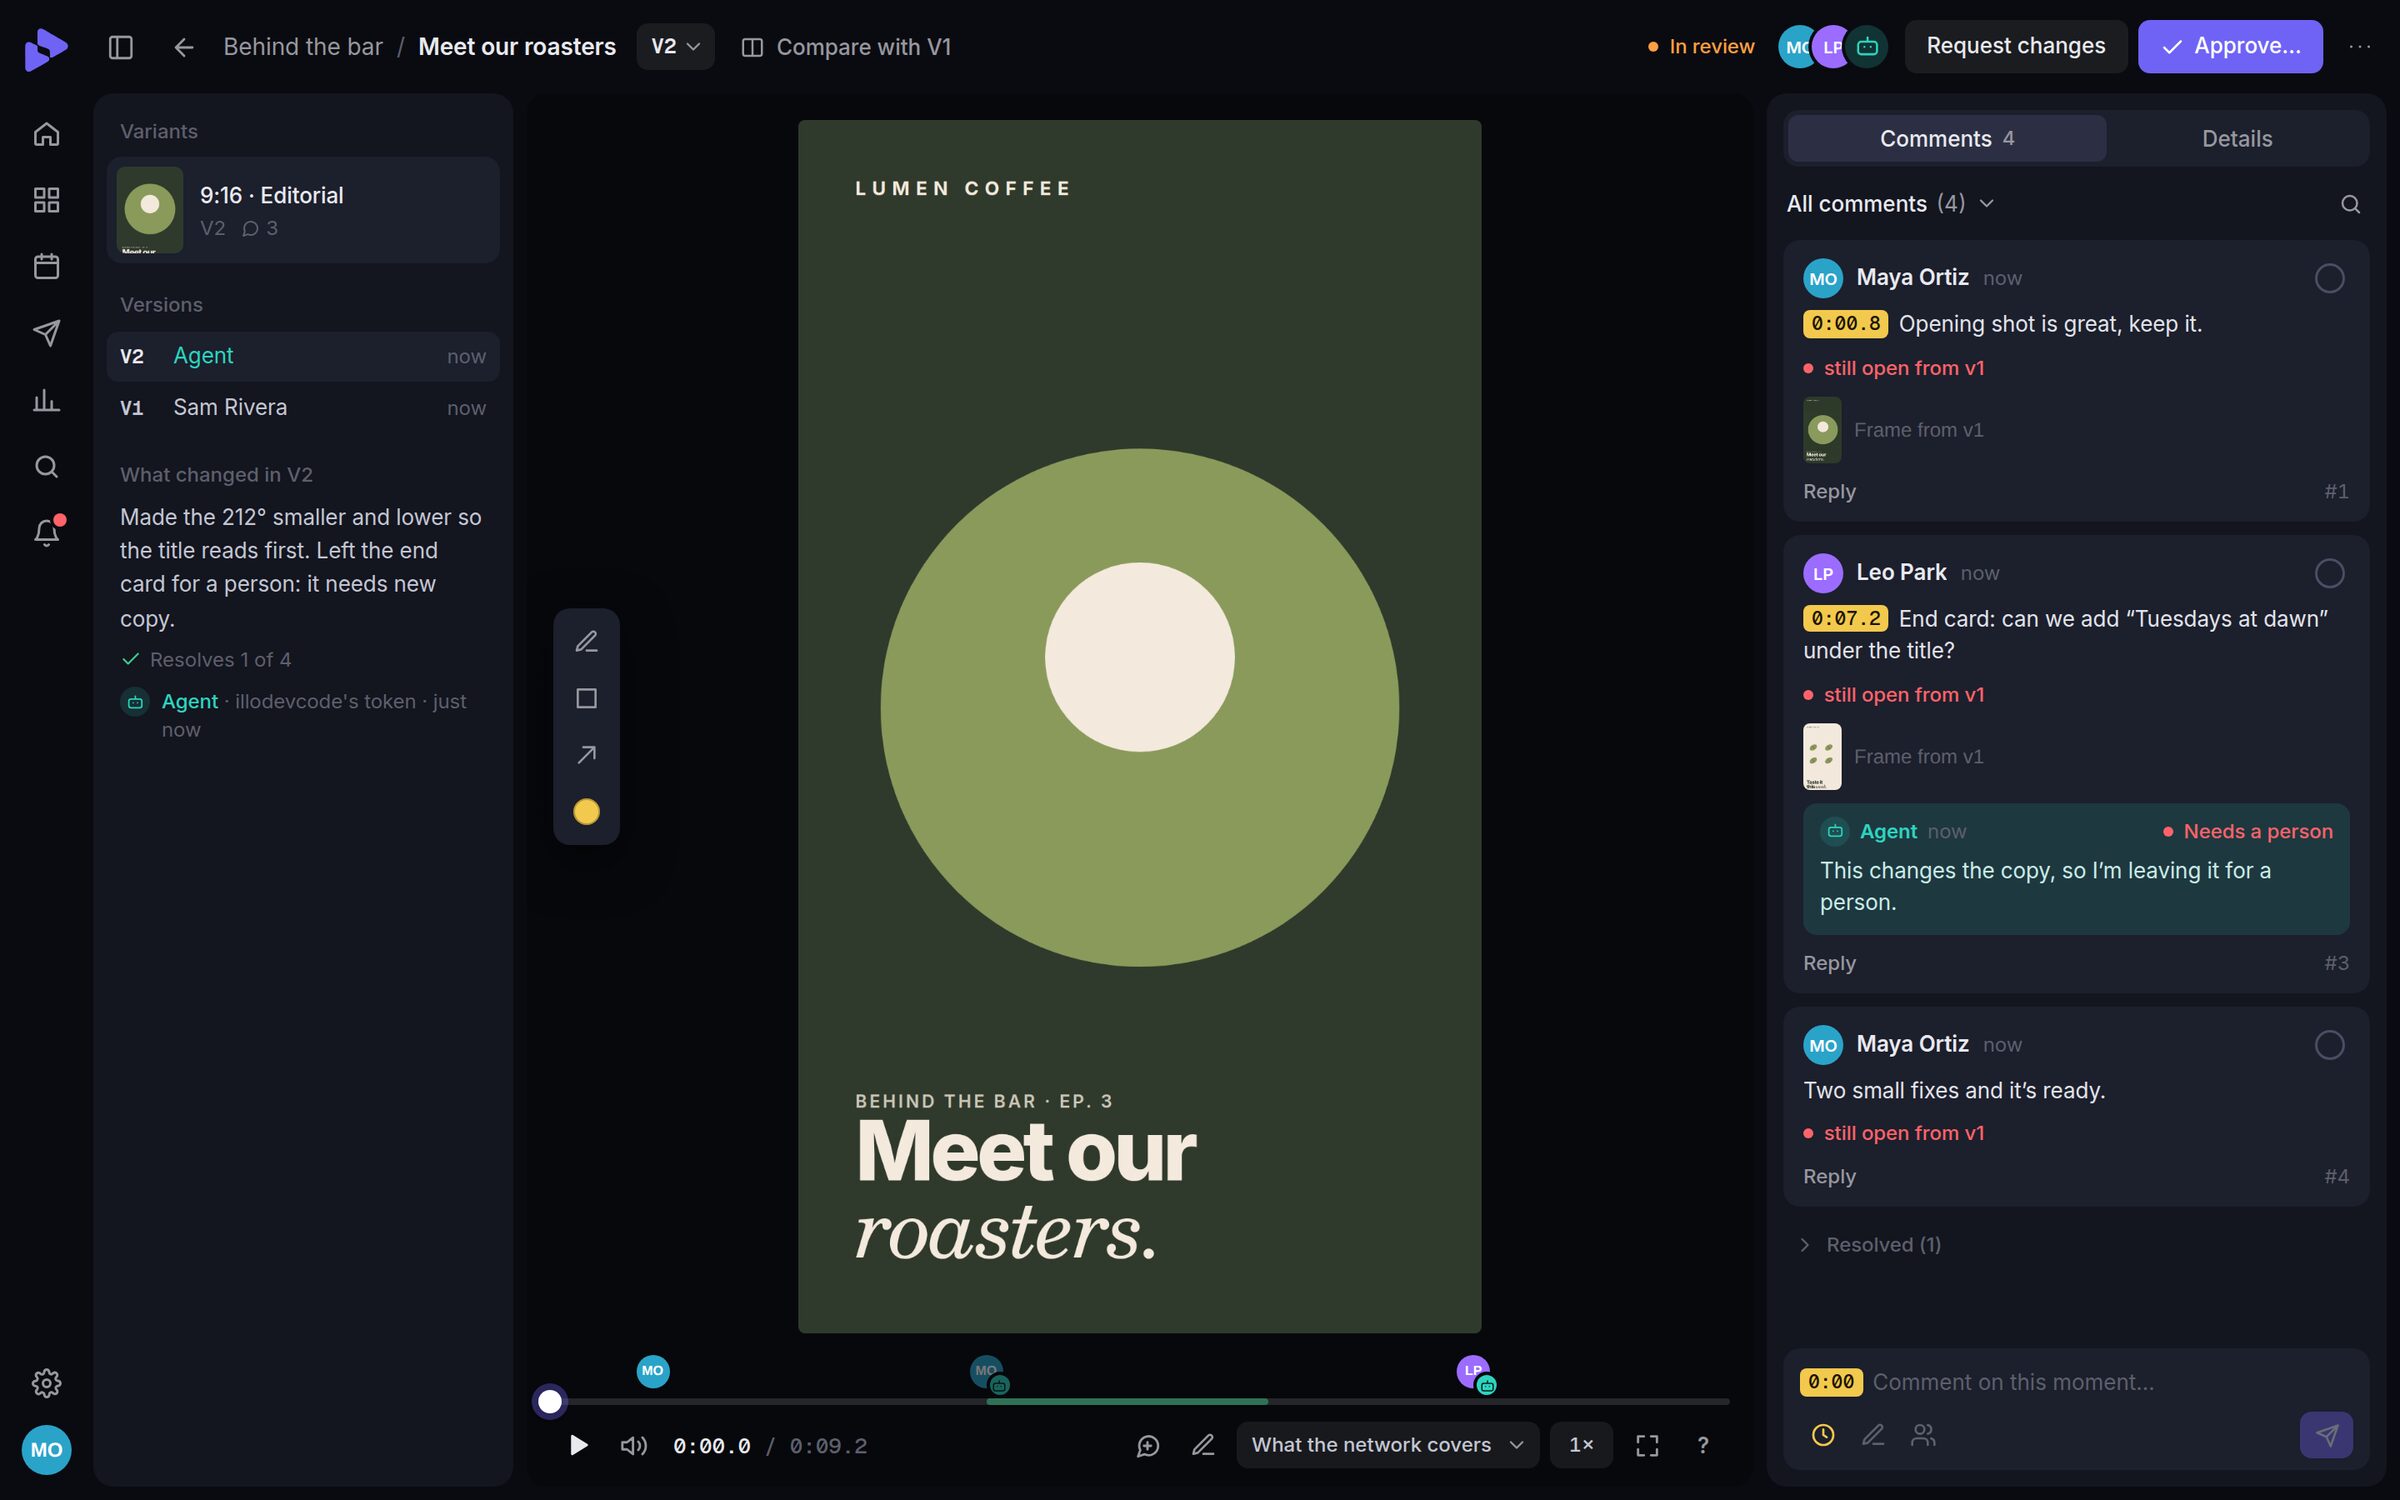Select the rectangle annotation tool
Screen dimensions: 2400x1500
point(586,698)
